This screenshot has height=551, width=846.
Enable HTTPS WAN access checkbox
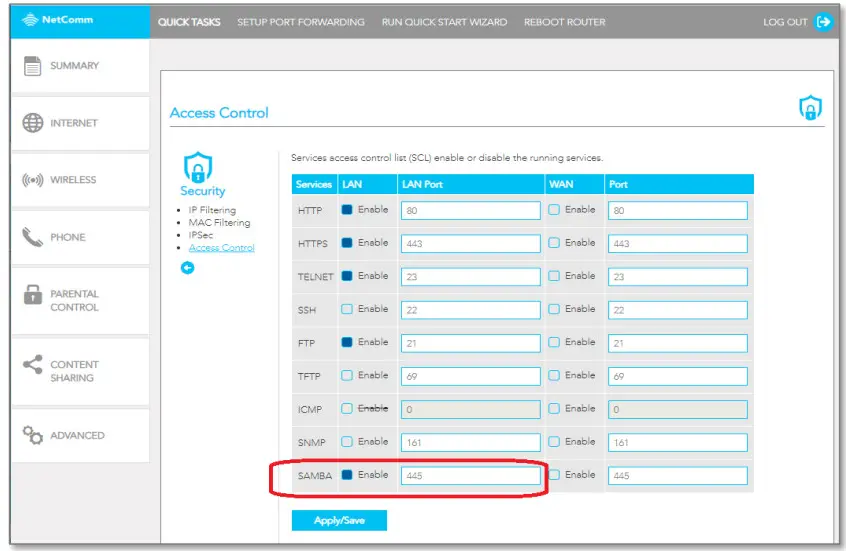pos(554,243)
